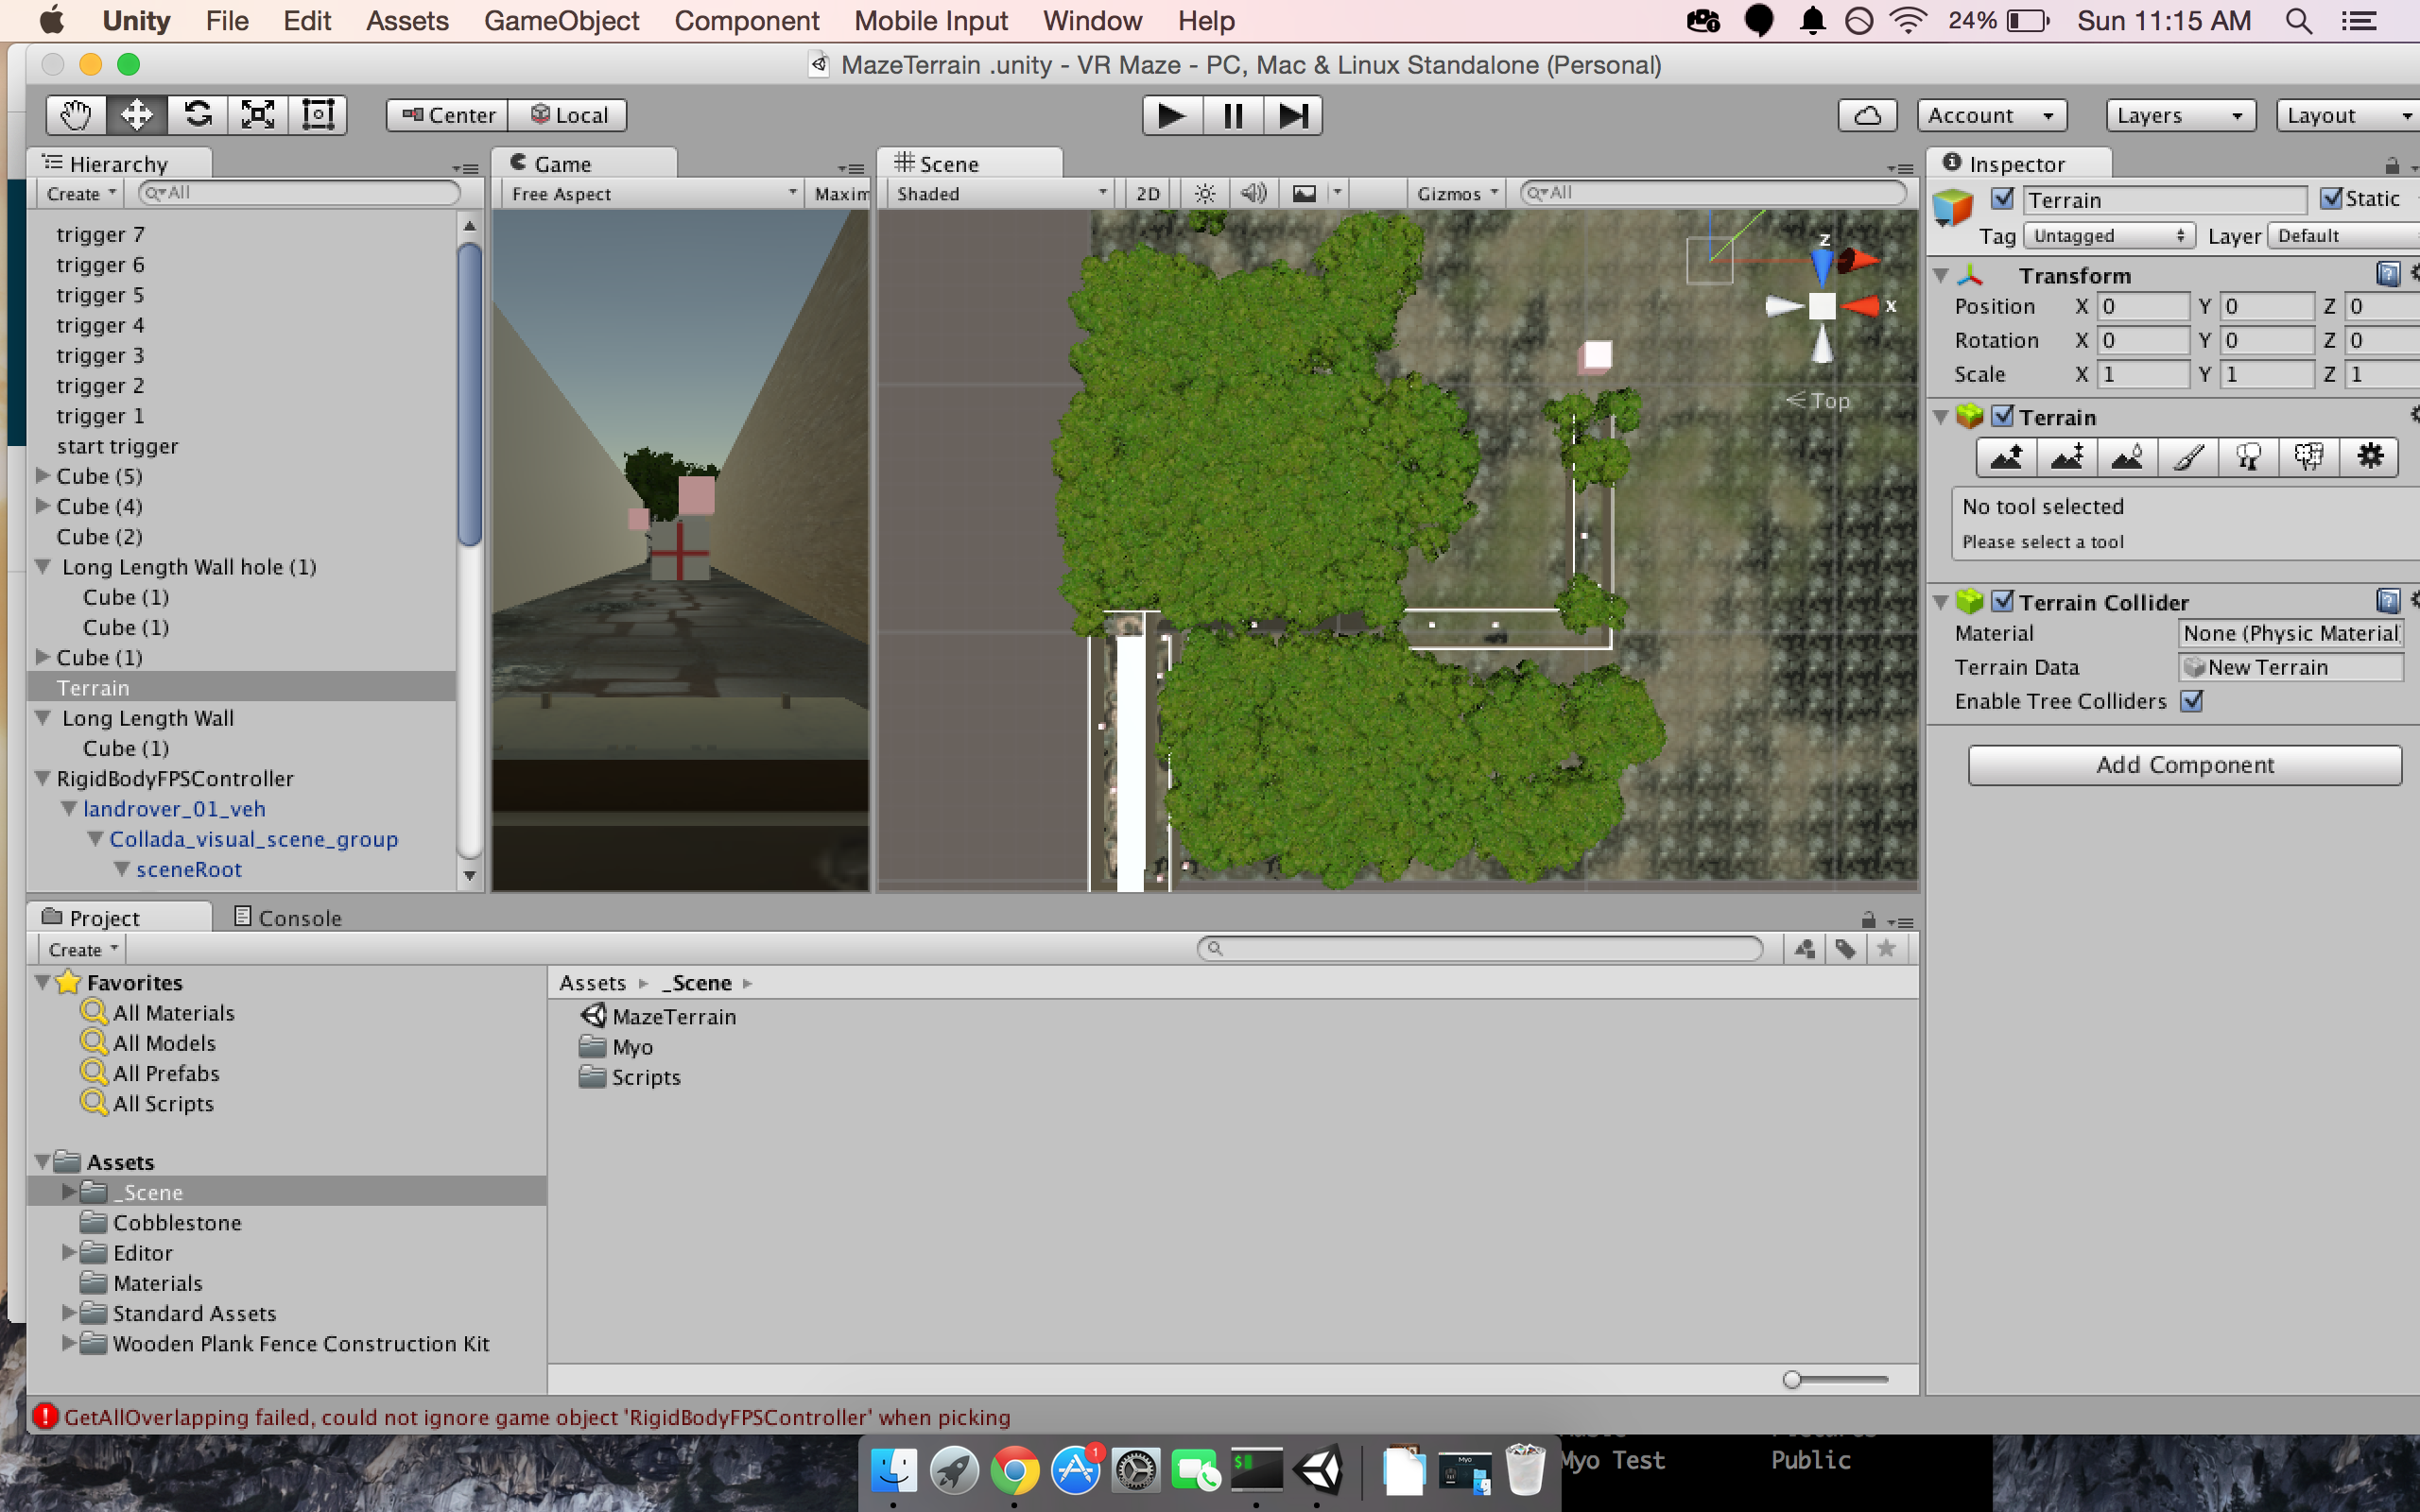2420x1512 pixels.
Task: Select the Scale tool
Action: (258, 115)
